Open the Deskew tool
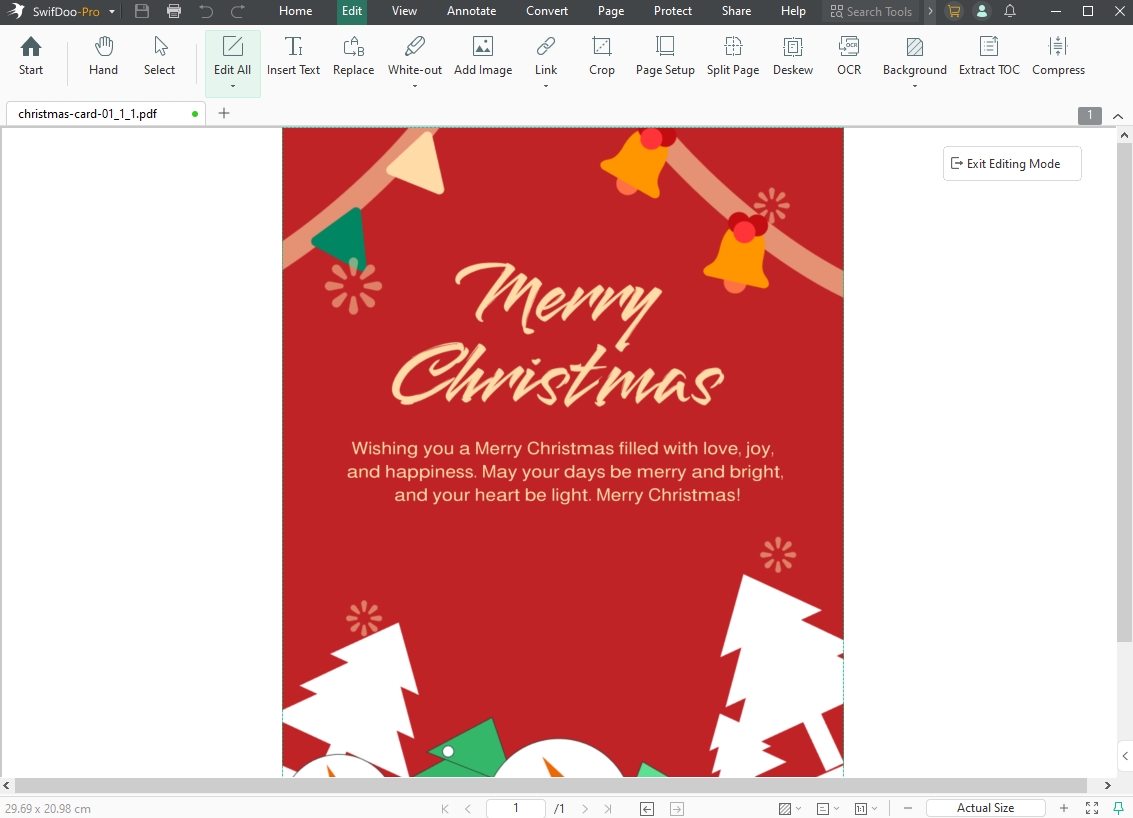 (x=792, y=55)
